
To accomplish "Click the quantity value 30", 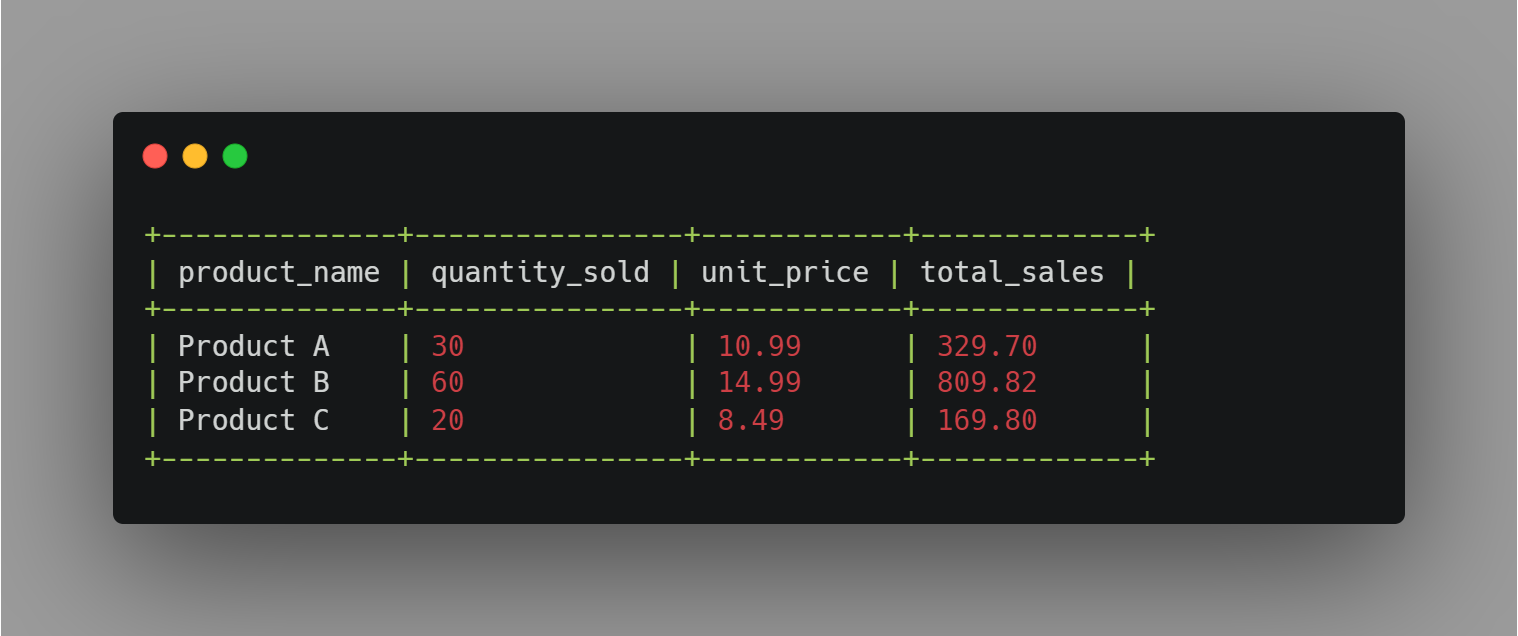I will tap(448, 346).
